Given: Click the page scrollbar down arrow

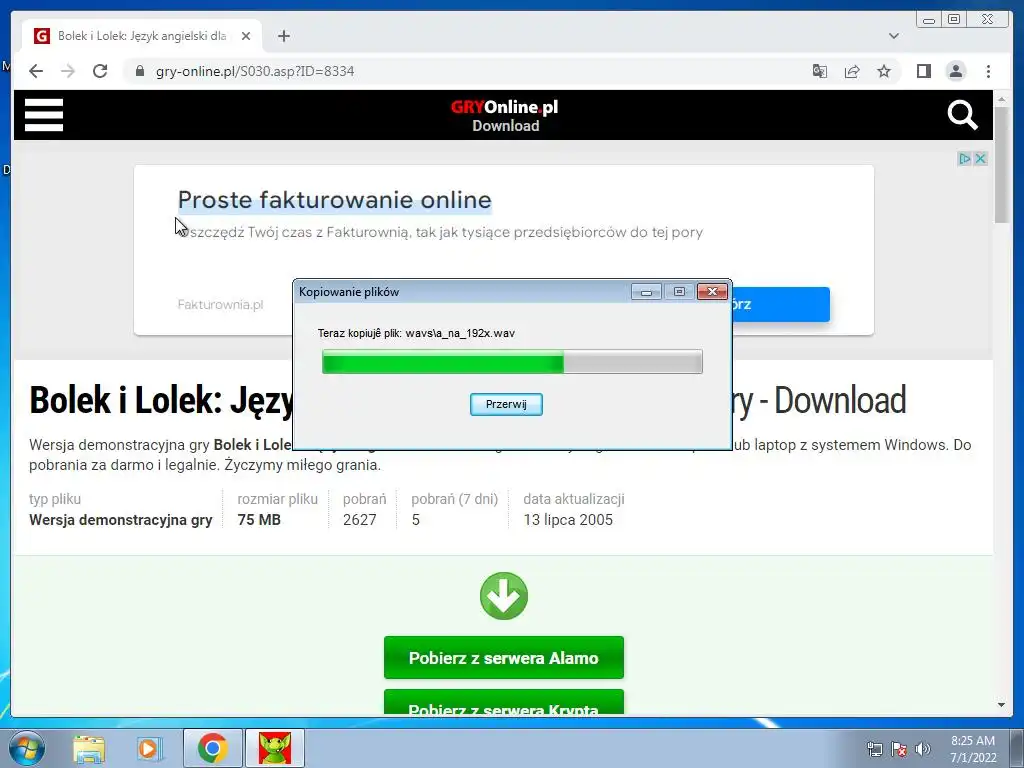Looking at the screenshot, I should click(x=1001, y=705).
